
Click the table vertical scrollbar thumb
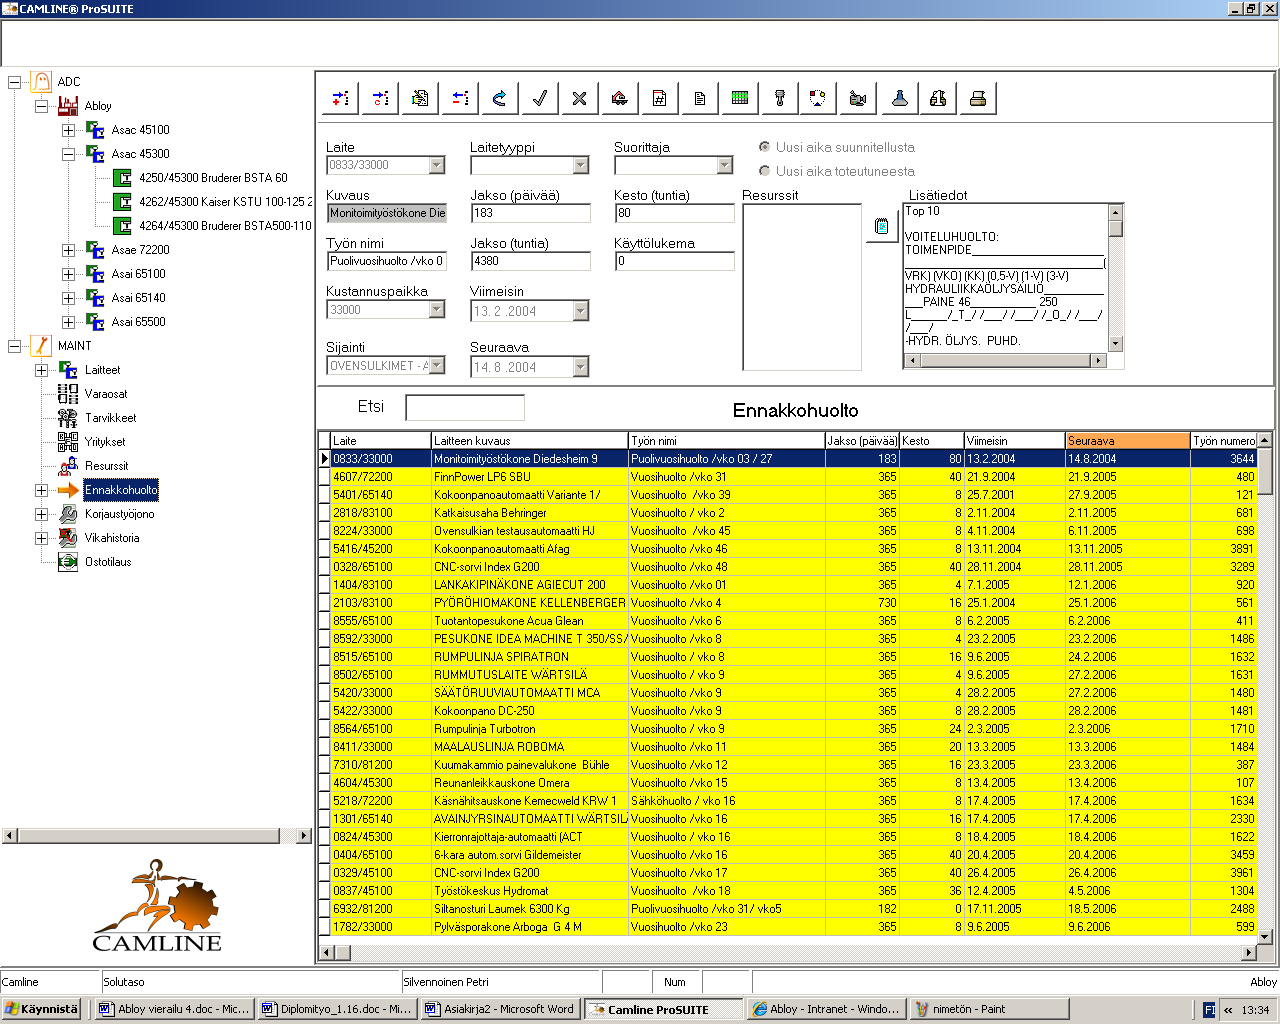[1264, 471]
